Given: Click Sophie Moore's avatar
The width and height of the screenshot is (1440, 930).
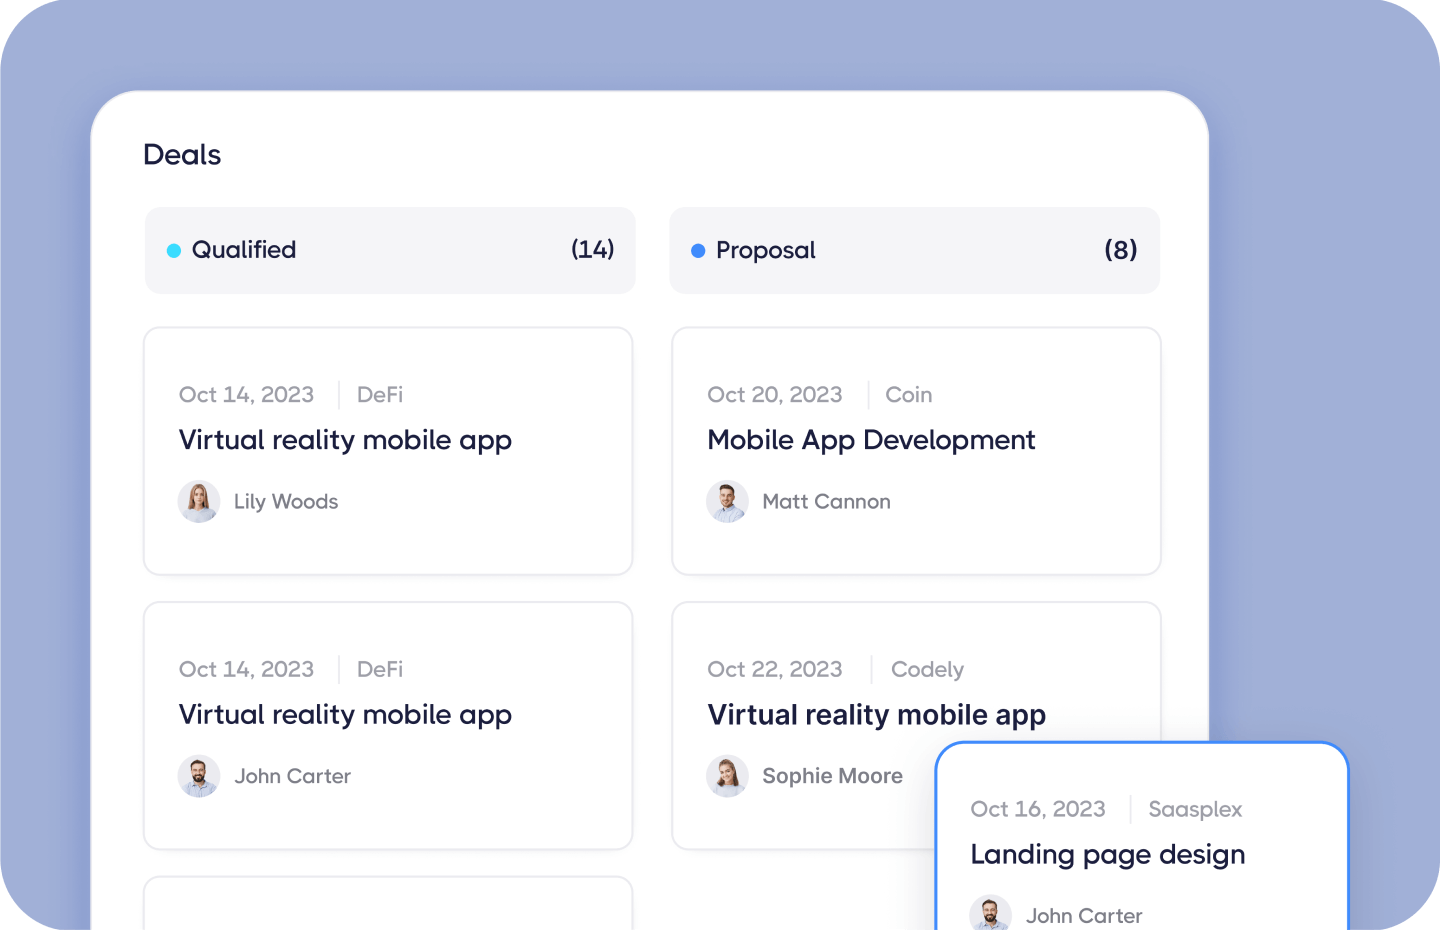Looking at the screenshot, I should tap(727, 776).
